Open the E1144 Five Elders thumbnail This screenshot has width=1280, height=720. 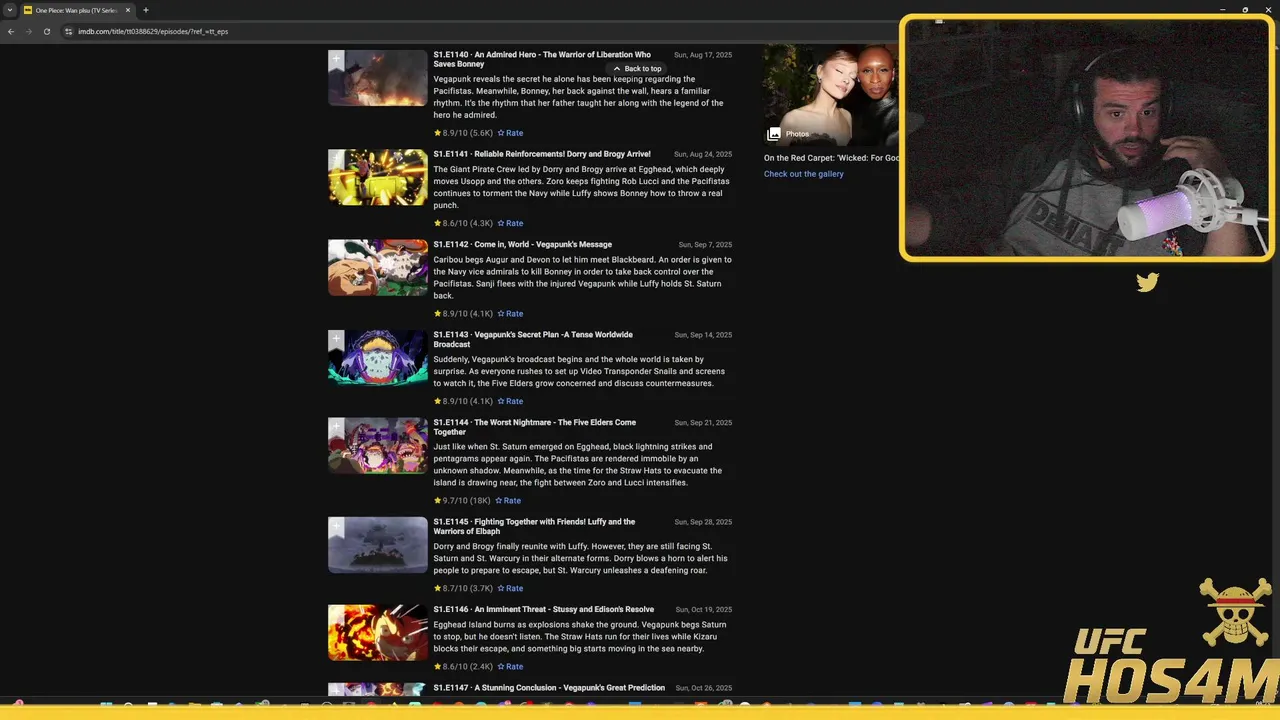tap(378, 445)
